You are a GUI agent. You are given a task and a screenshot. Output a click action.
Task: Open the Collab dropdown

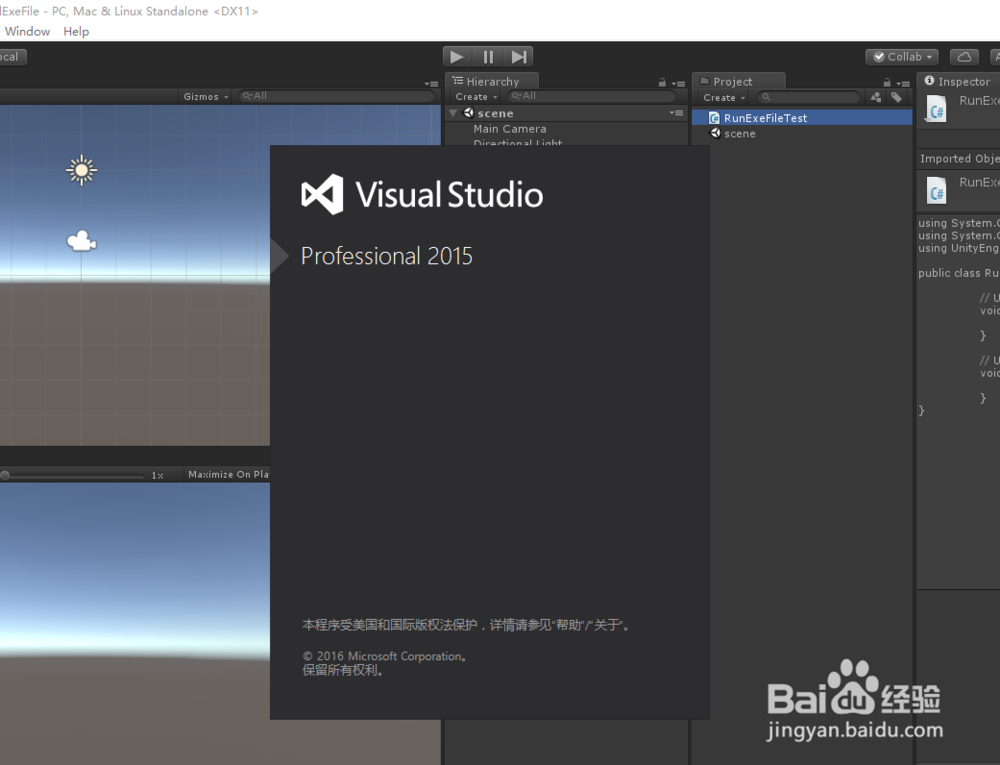tap(902, 57)
